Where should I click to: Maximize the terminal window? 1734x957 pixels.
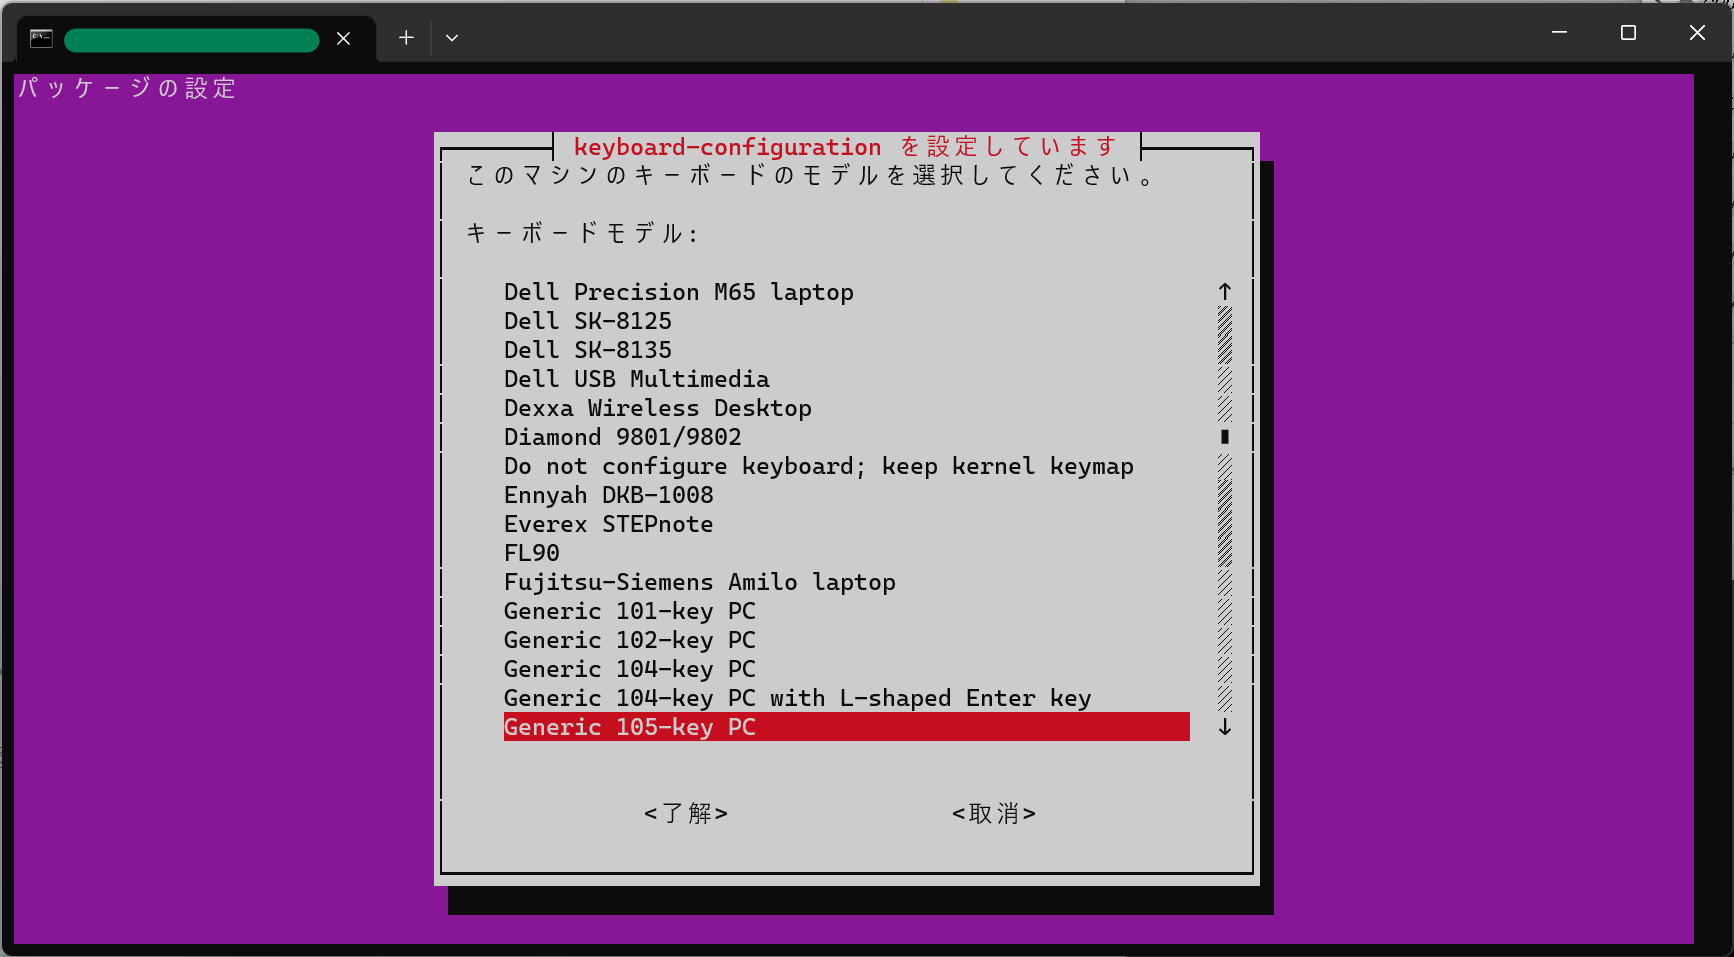click(1628, 33)
